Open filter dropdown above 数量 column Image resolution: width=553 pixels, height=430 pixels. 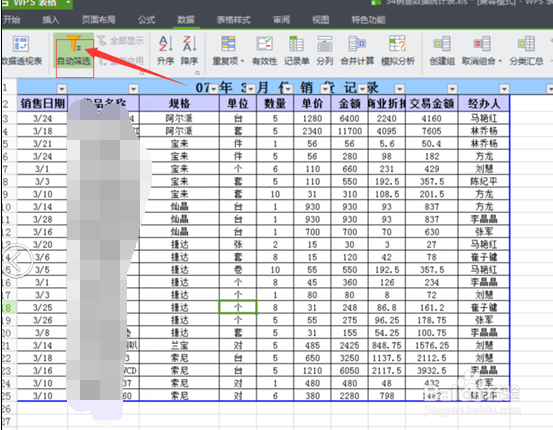click(x=287, y=89)
